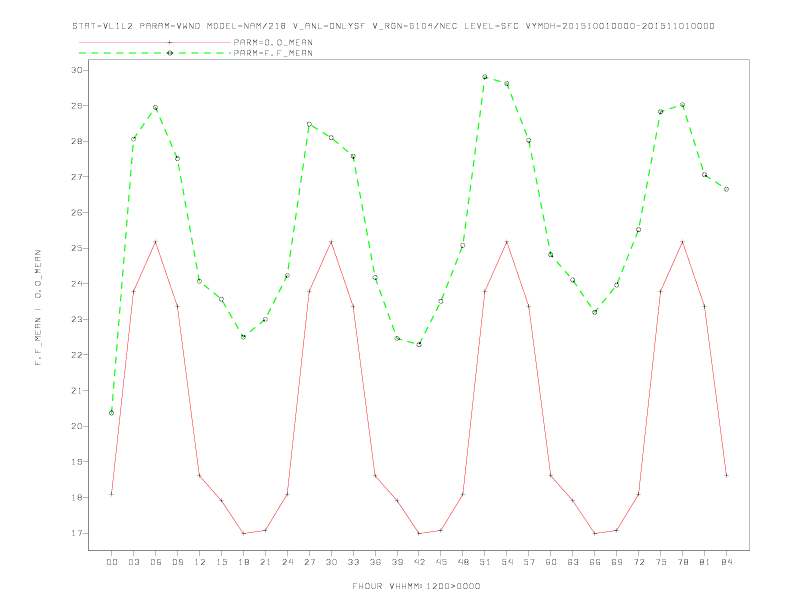Click green F.F_MEAN peak marker at hour 51

485,77
